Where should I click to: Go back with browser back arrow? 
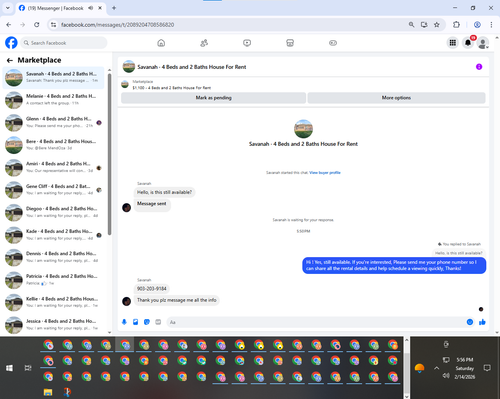point(9,25)
